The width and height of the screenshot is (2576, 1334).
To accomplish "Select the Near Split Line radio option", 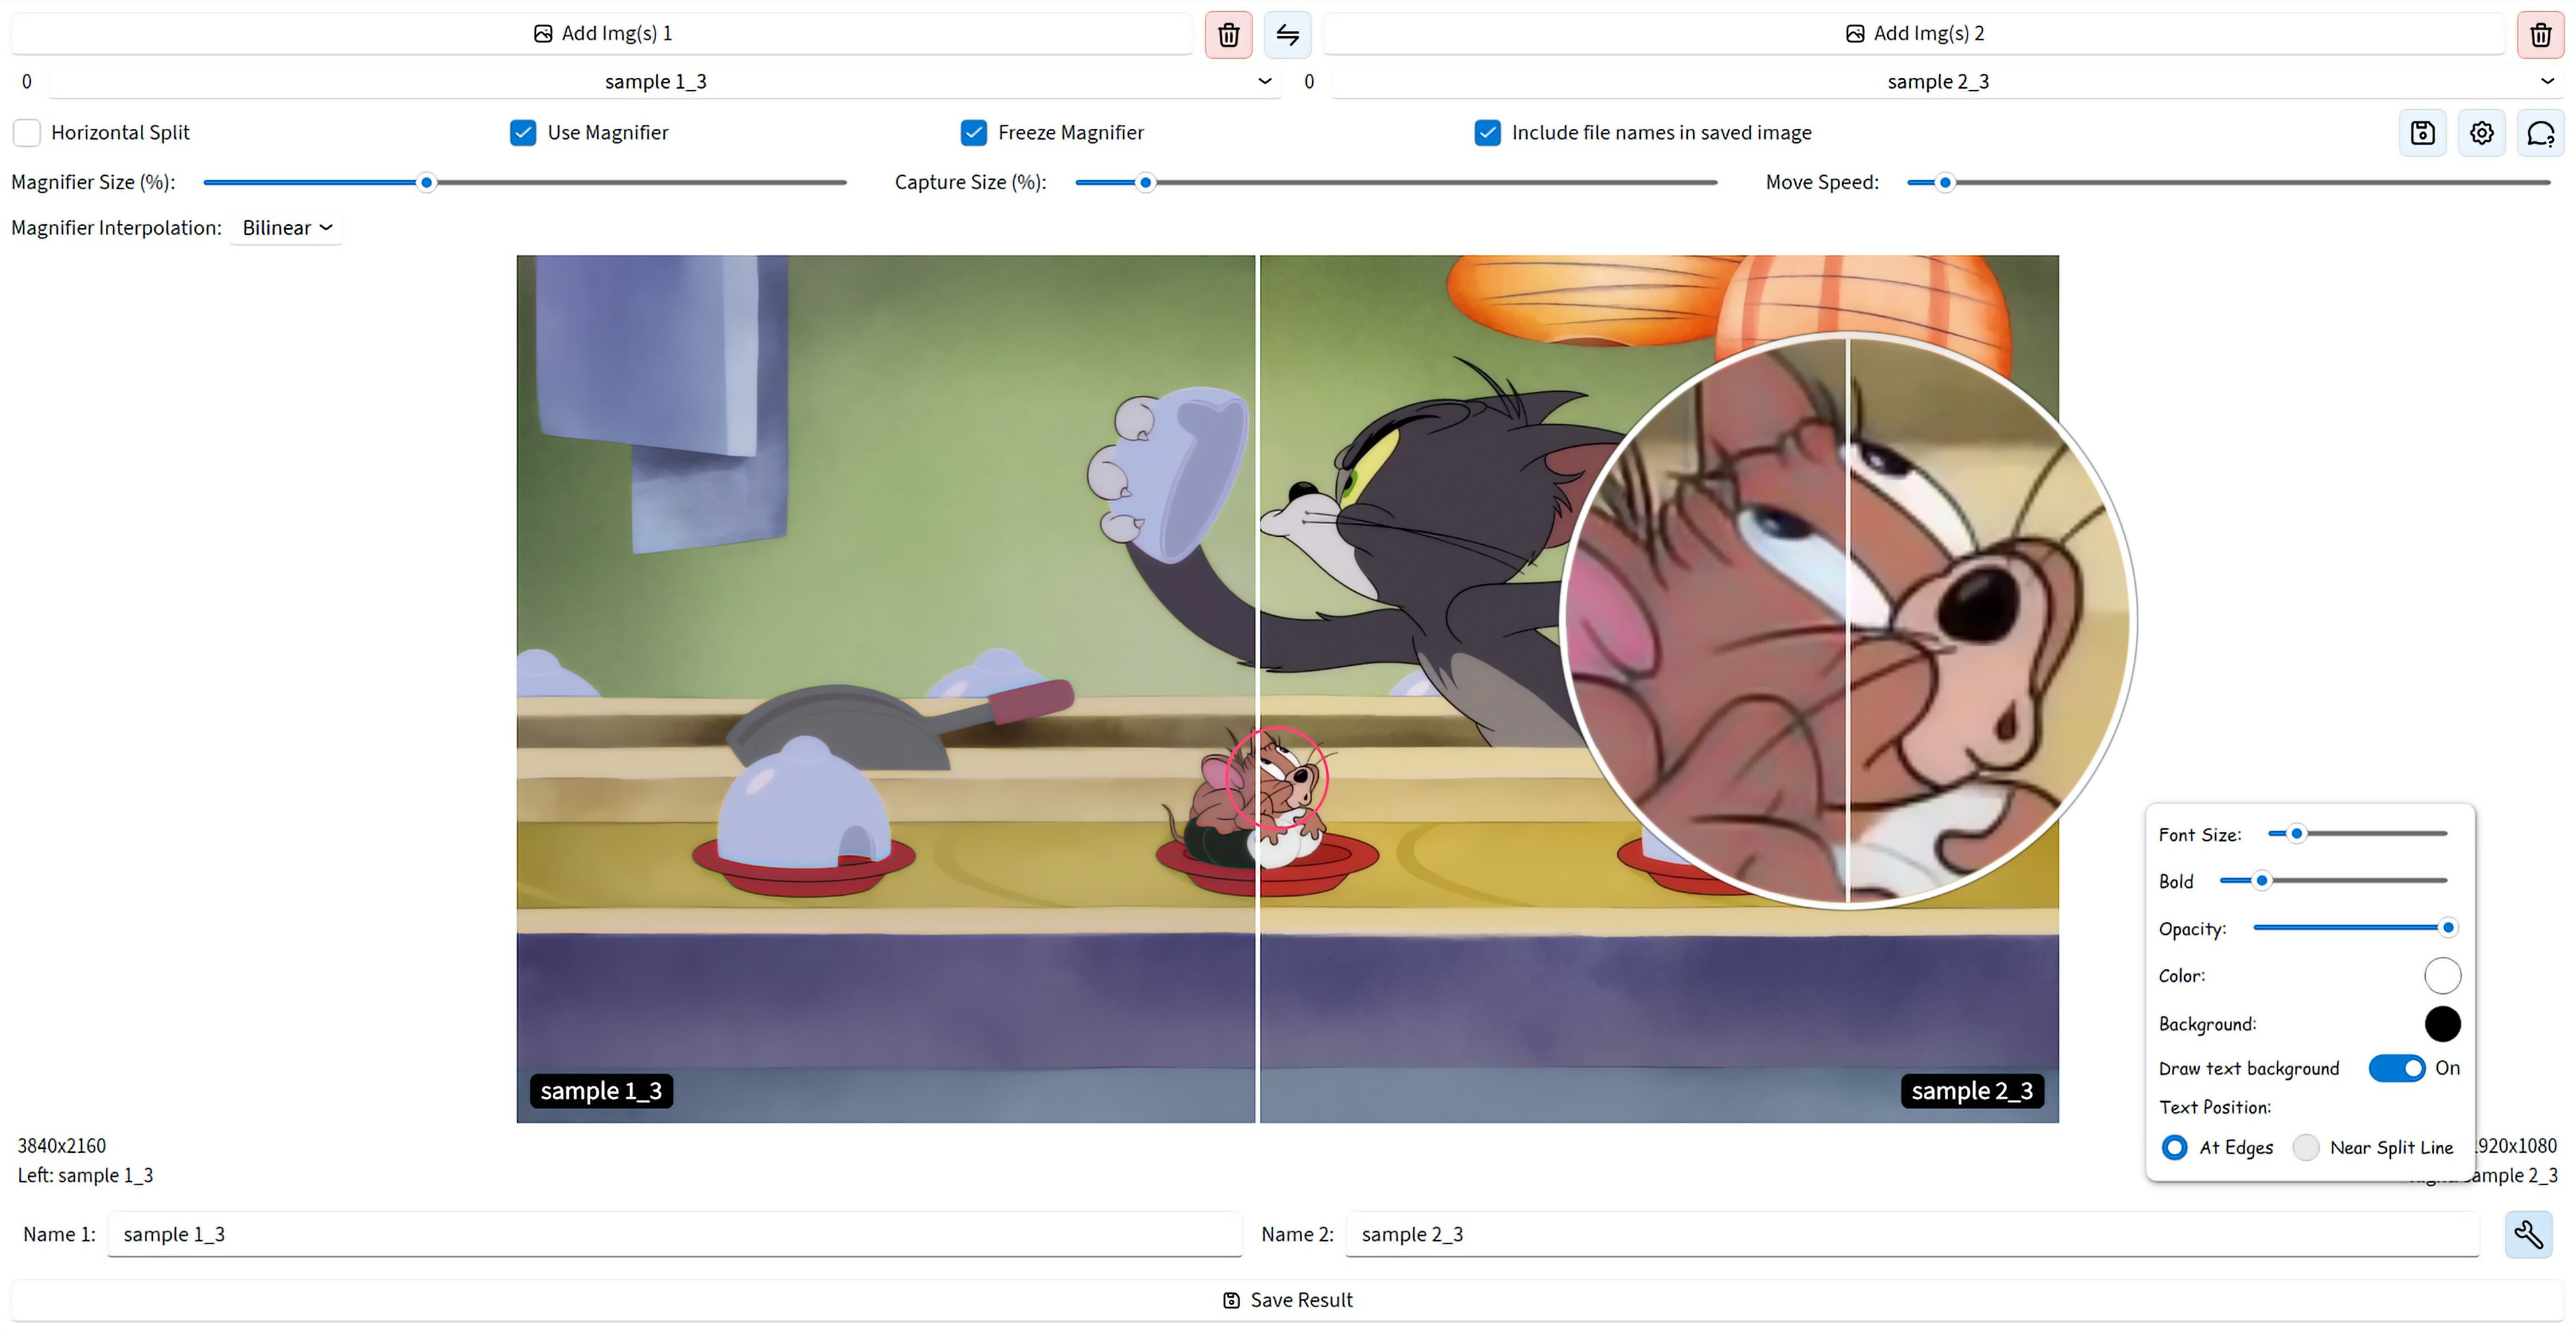I will pyautogui.click(x=2305, y=1147).
